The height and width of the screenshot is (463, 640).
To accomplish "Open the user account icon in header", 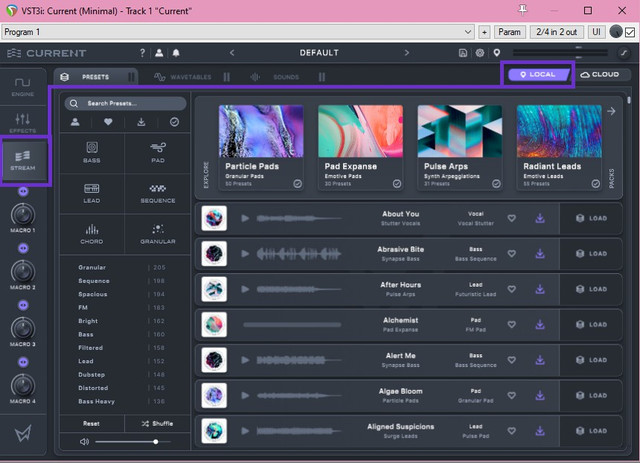I will (159, 53).
